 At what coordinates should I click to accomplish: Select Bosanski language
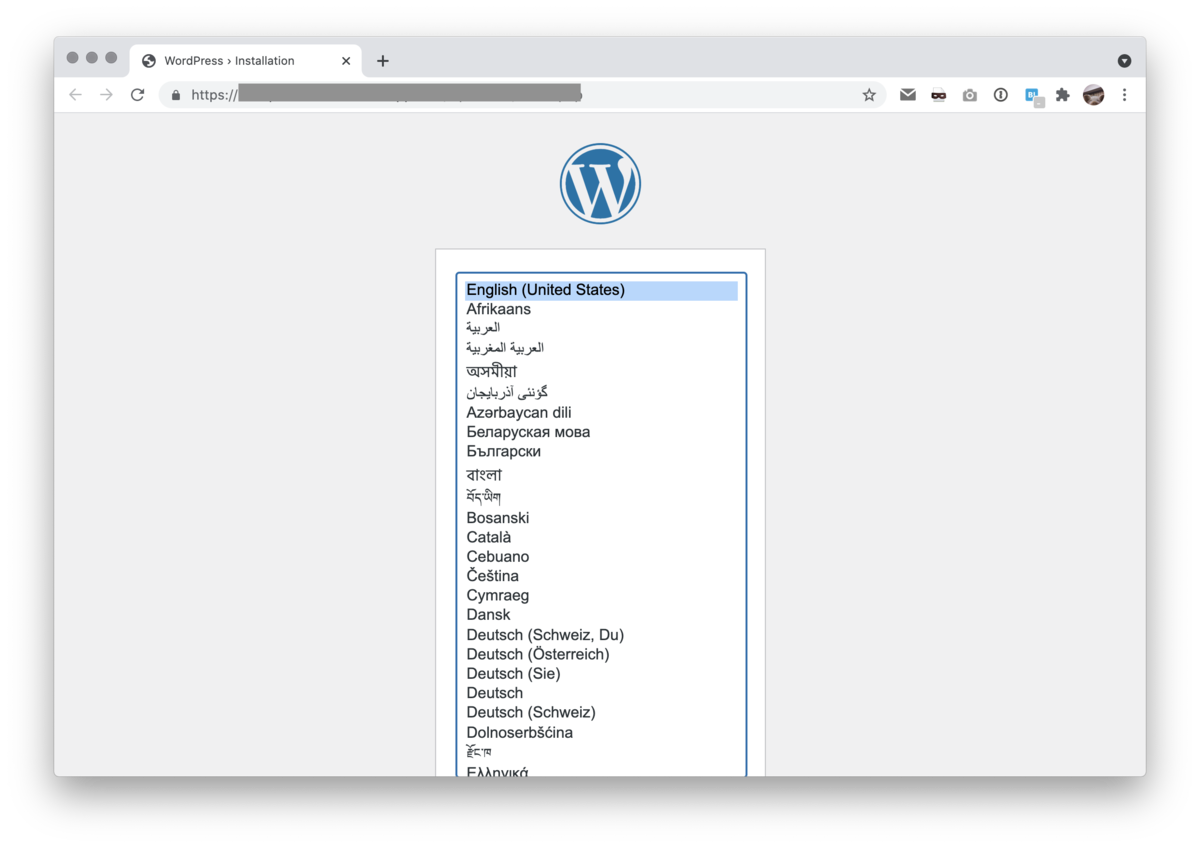(601, 518)
